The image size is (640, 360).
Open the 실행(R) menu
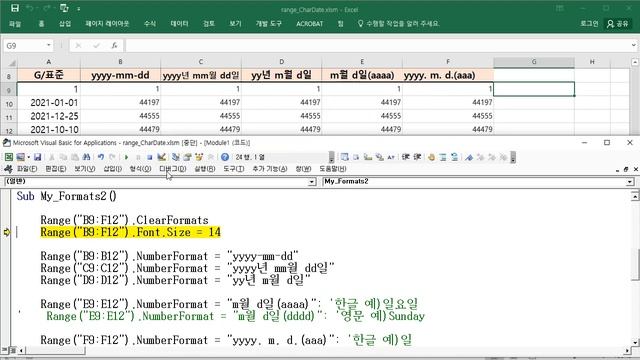(x=204, y=169)
